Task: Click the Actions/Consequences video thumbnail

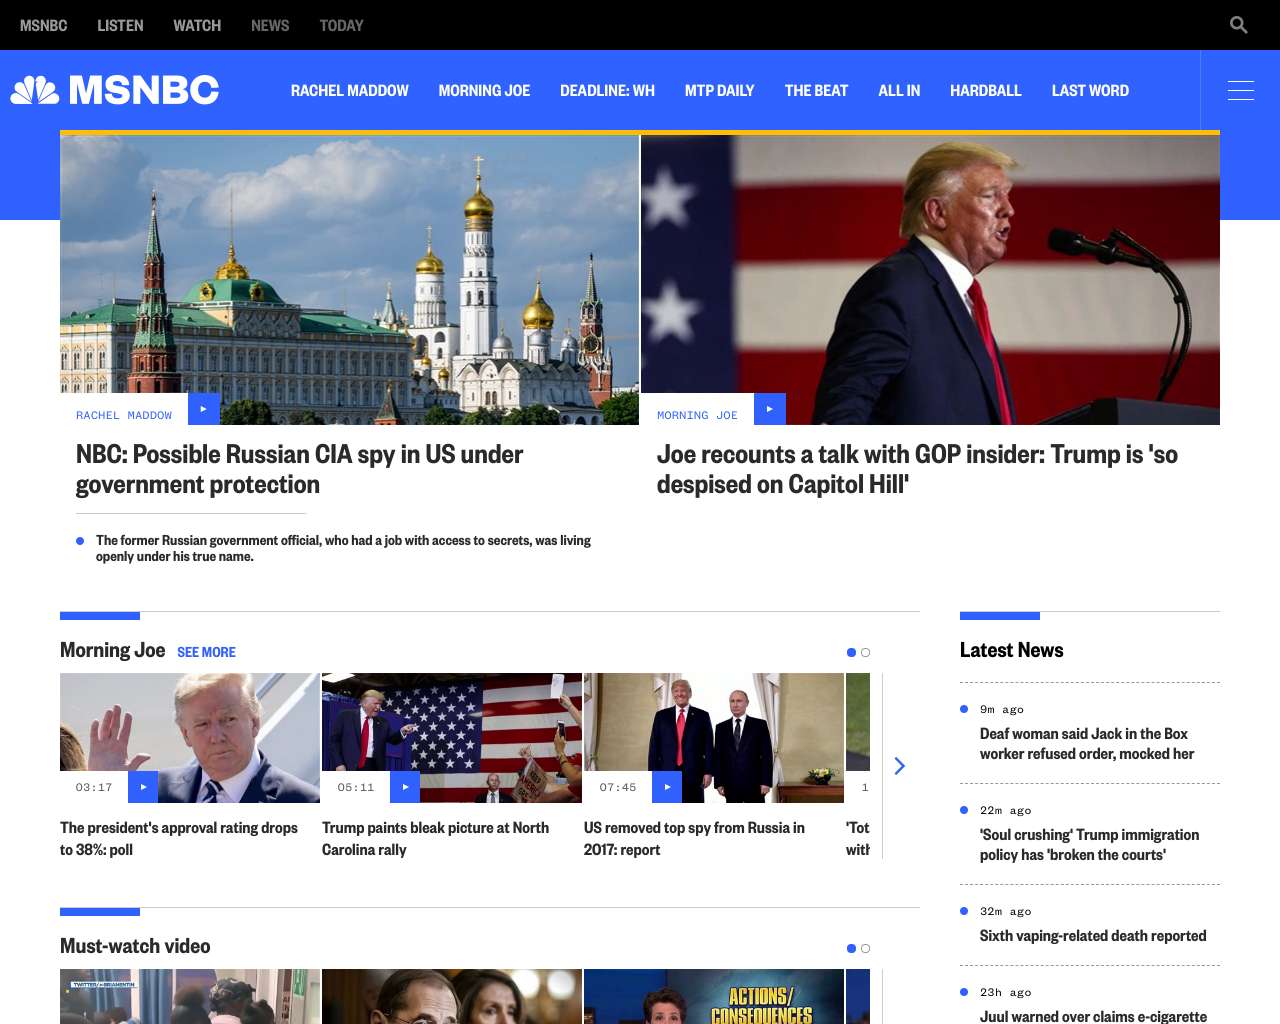Action: [x=714, y=996]
